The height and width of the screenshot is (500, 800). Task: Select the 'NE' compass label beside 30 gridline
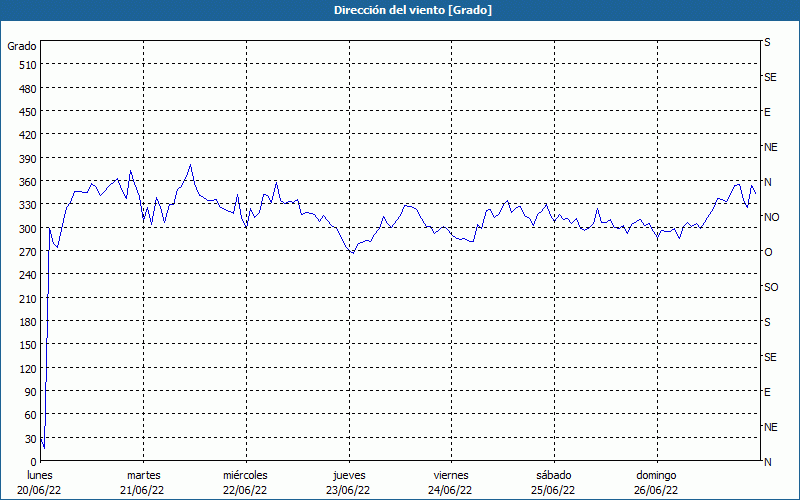click(x=771, y=427)
